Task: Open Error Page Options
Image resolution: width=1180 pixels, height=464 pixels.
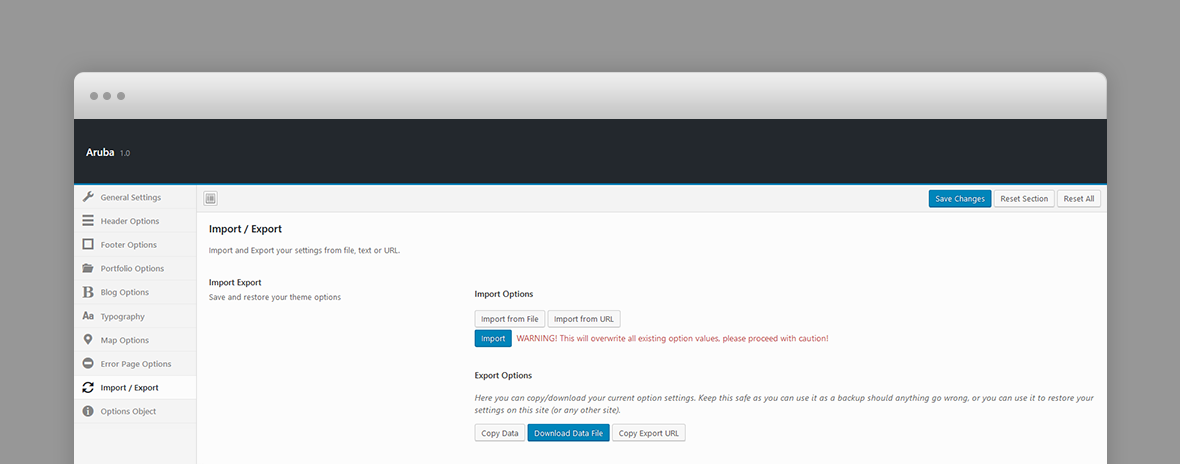Action: coord(135,364)
